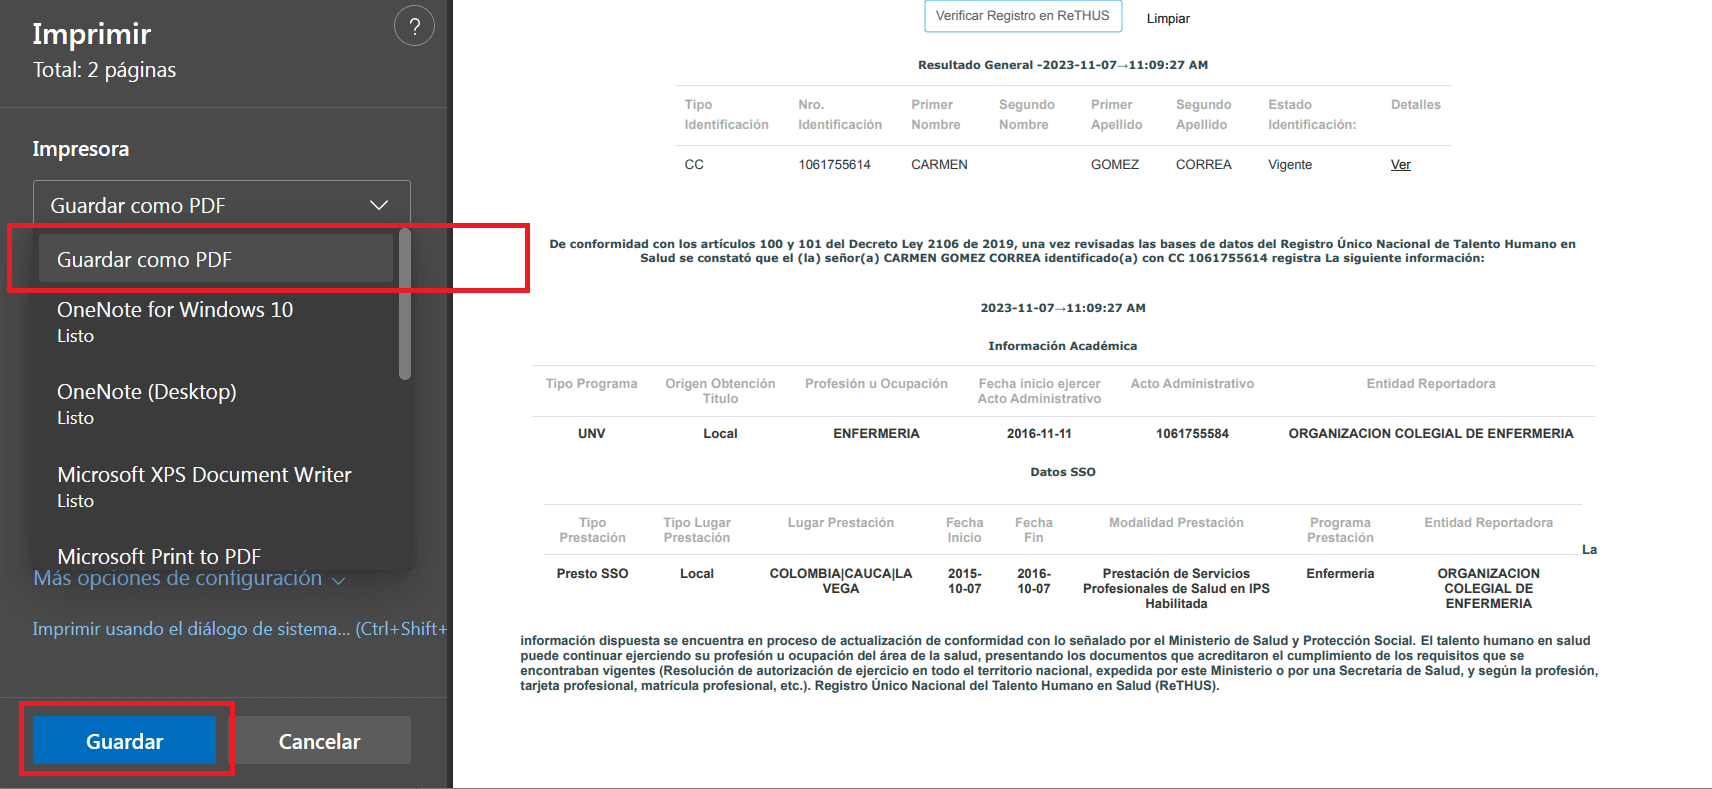This screenshot has width=1712, height=789.
Task: Select Microsoft Print to PDF option
Action: click(x=159, y=556)
